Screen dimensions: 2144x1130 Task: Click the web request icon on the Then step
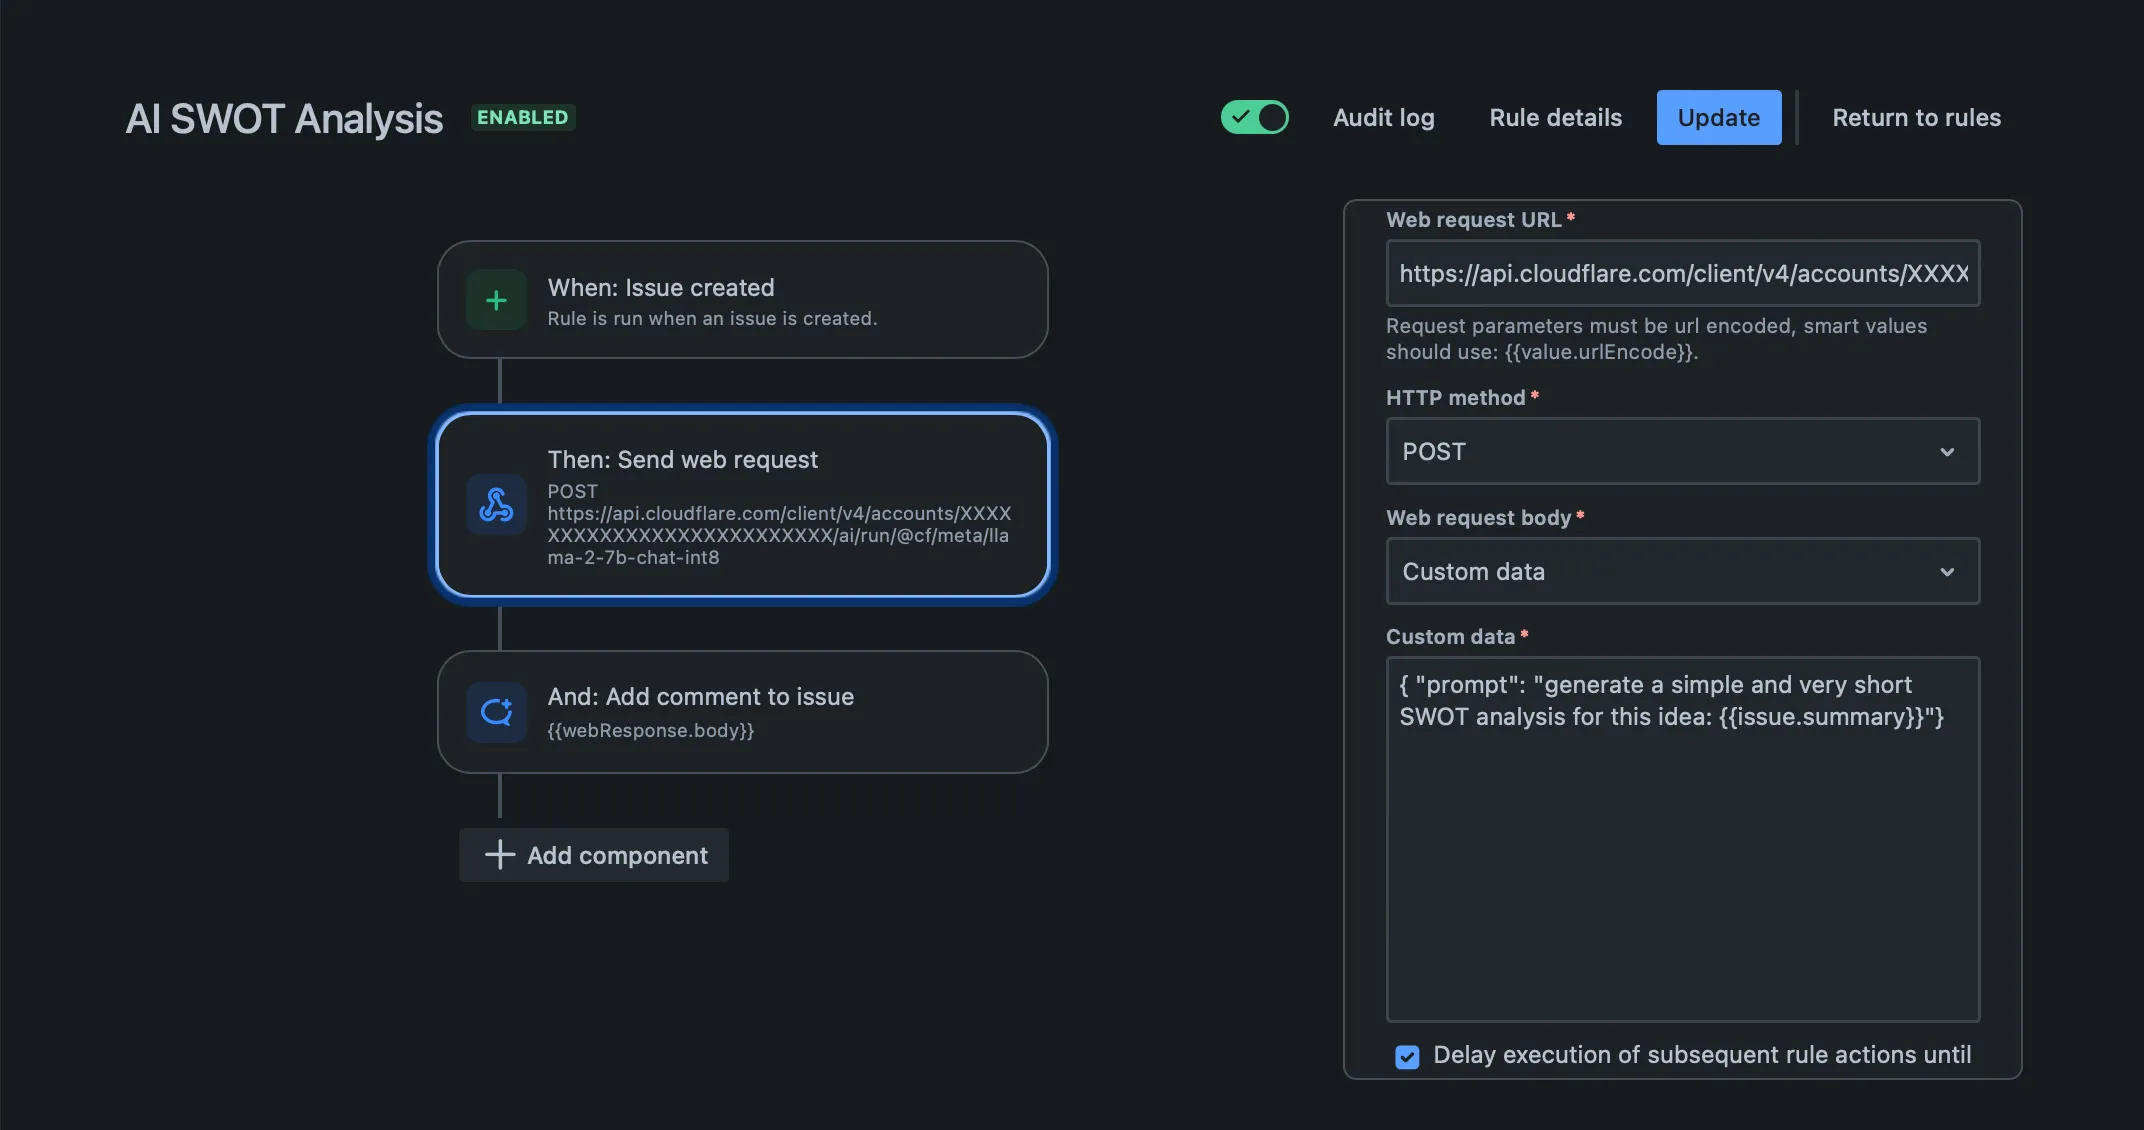496,505
